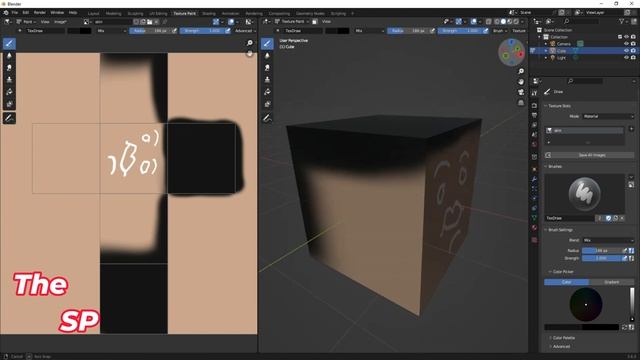Open the Render properties tab
640x360 pixels.
(x=534, y=106)
